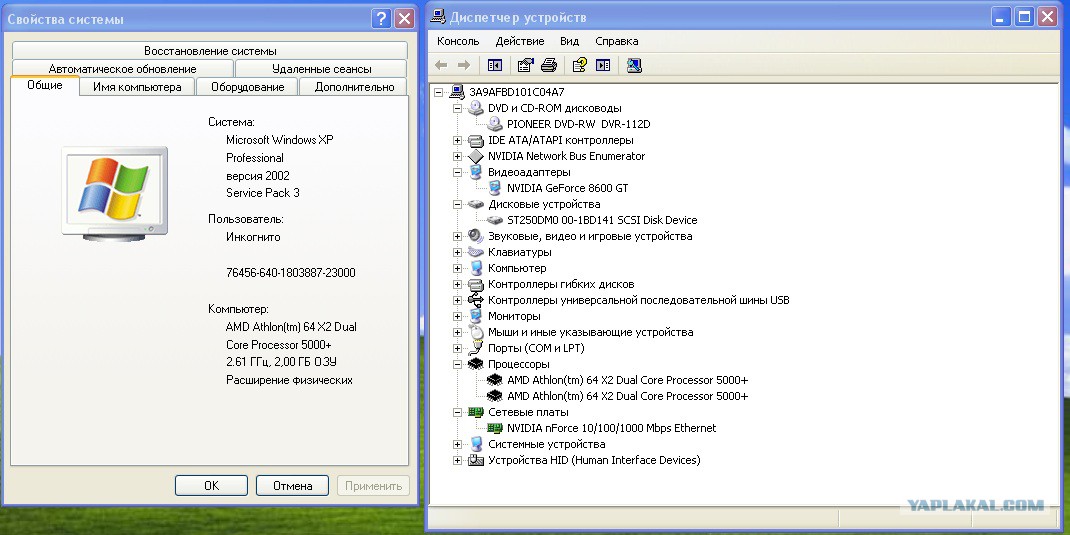Open Properties via the toolbar icon
Image resolution: width=1070 pixels, height=535 pixels.
pos(525,65)
